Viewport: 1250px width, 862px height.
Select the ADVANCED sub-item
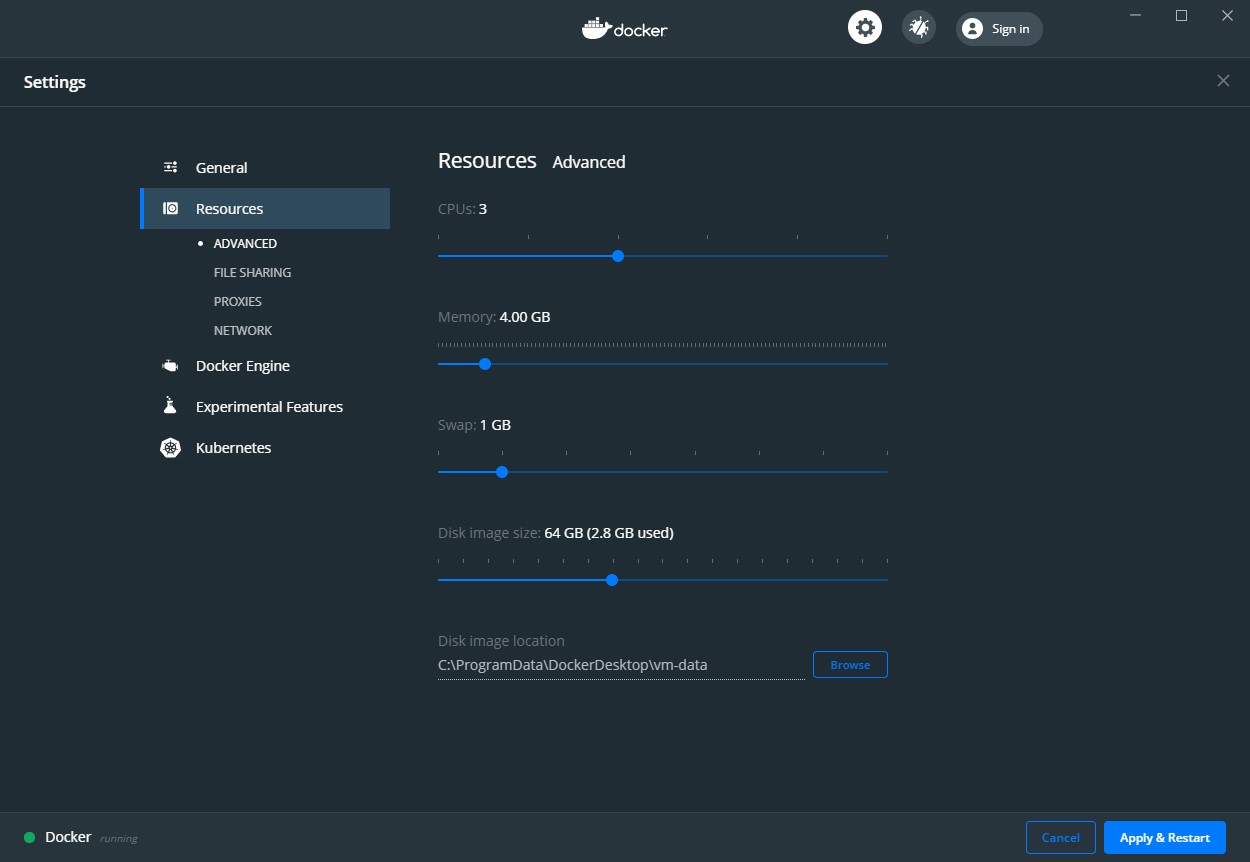pyautogui.click(x=245, y=244)
